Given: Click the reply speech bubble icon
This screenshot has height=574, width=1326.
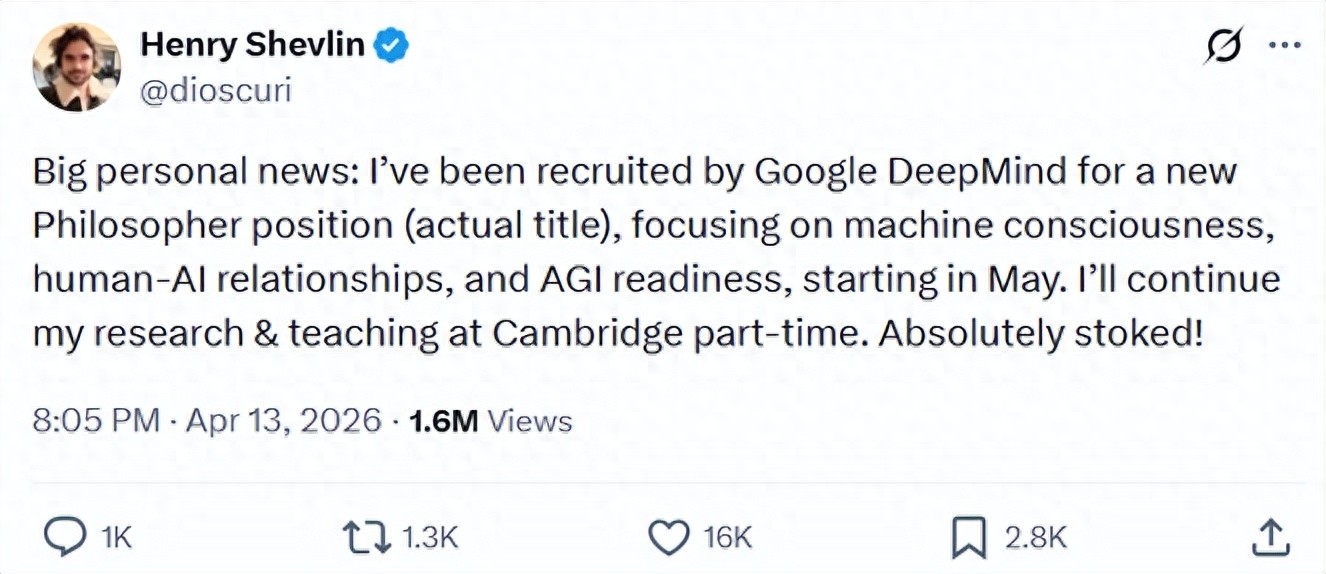Looking at the screenshot, I should point(65,538).
